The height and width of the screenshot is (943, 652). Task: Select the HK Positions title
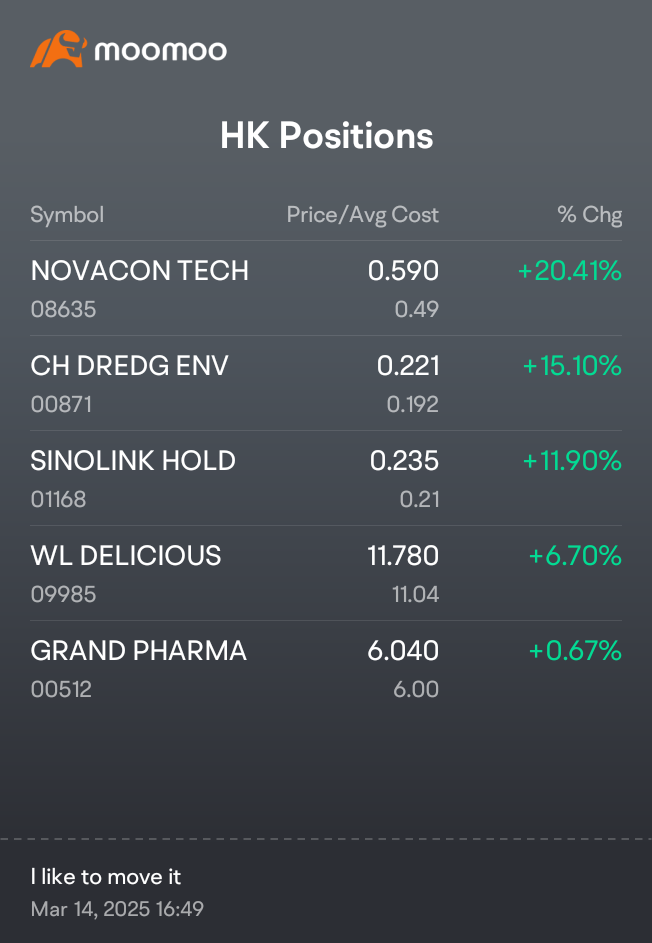point(326,135)
